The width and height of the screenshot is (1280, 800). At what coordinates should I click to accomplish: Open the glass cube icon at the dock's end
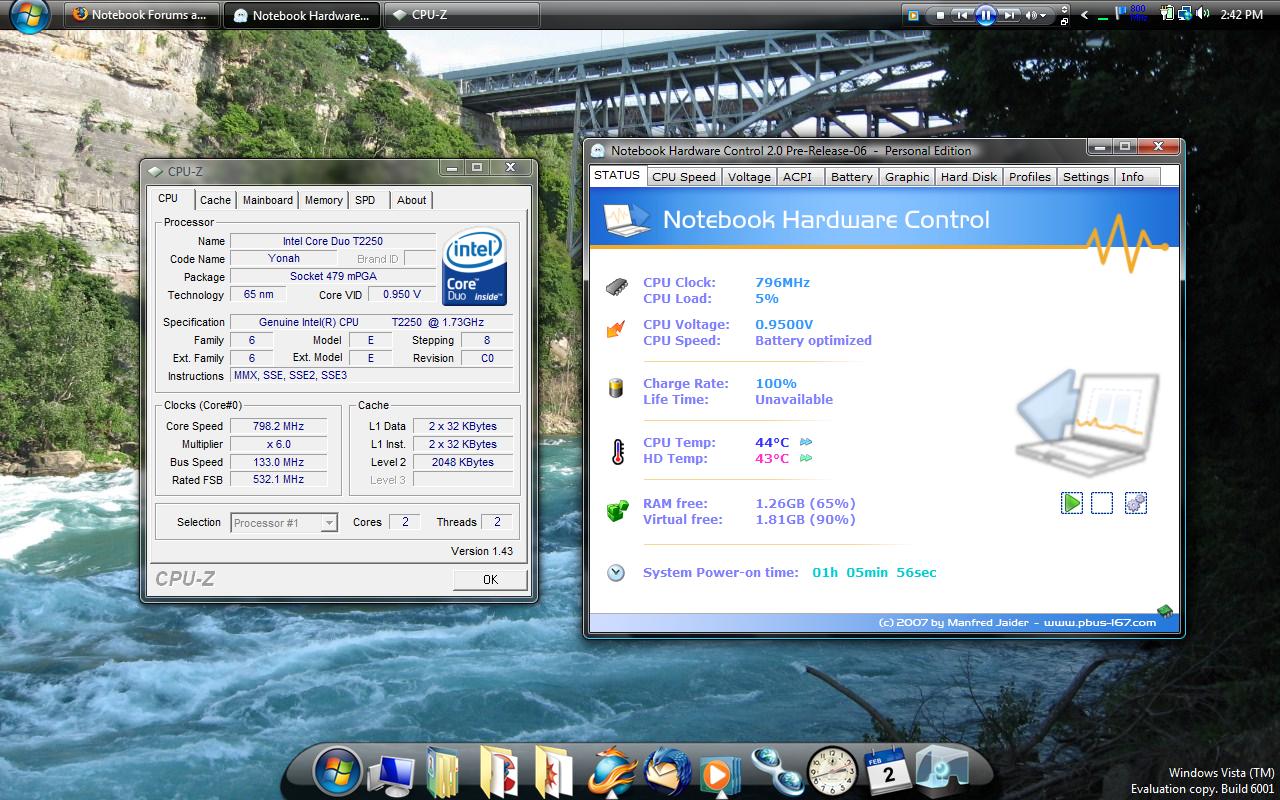941,770
